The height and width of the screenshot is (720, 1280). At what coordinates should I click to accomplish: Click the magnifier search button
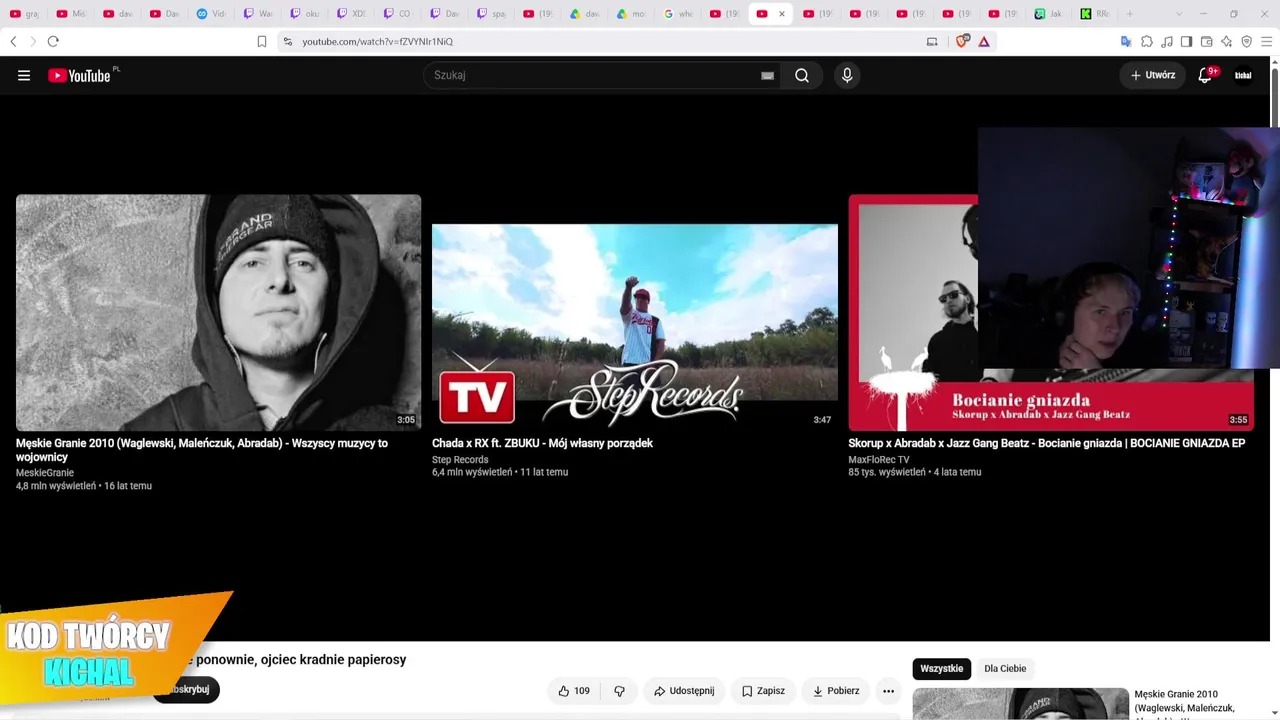(x=802, y=75)
